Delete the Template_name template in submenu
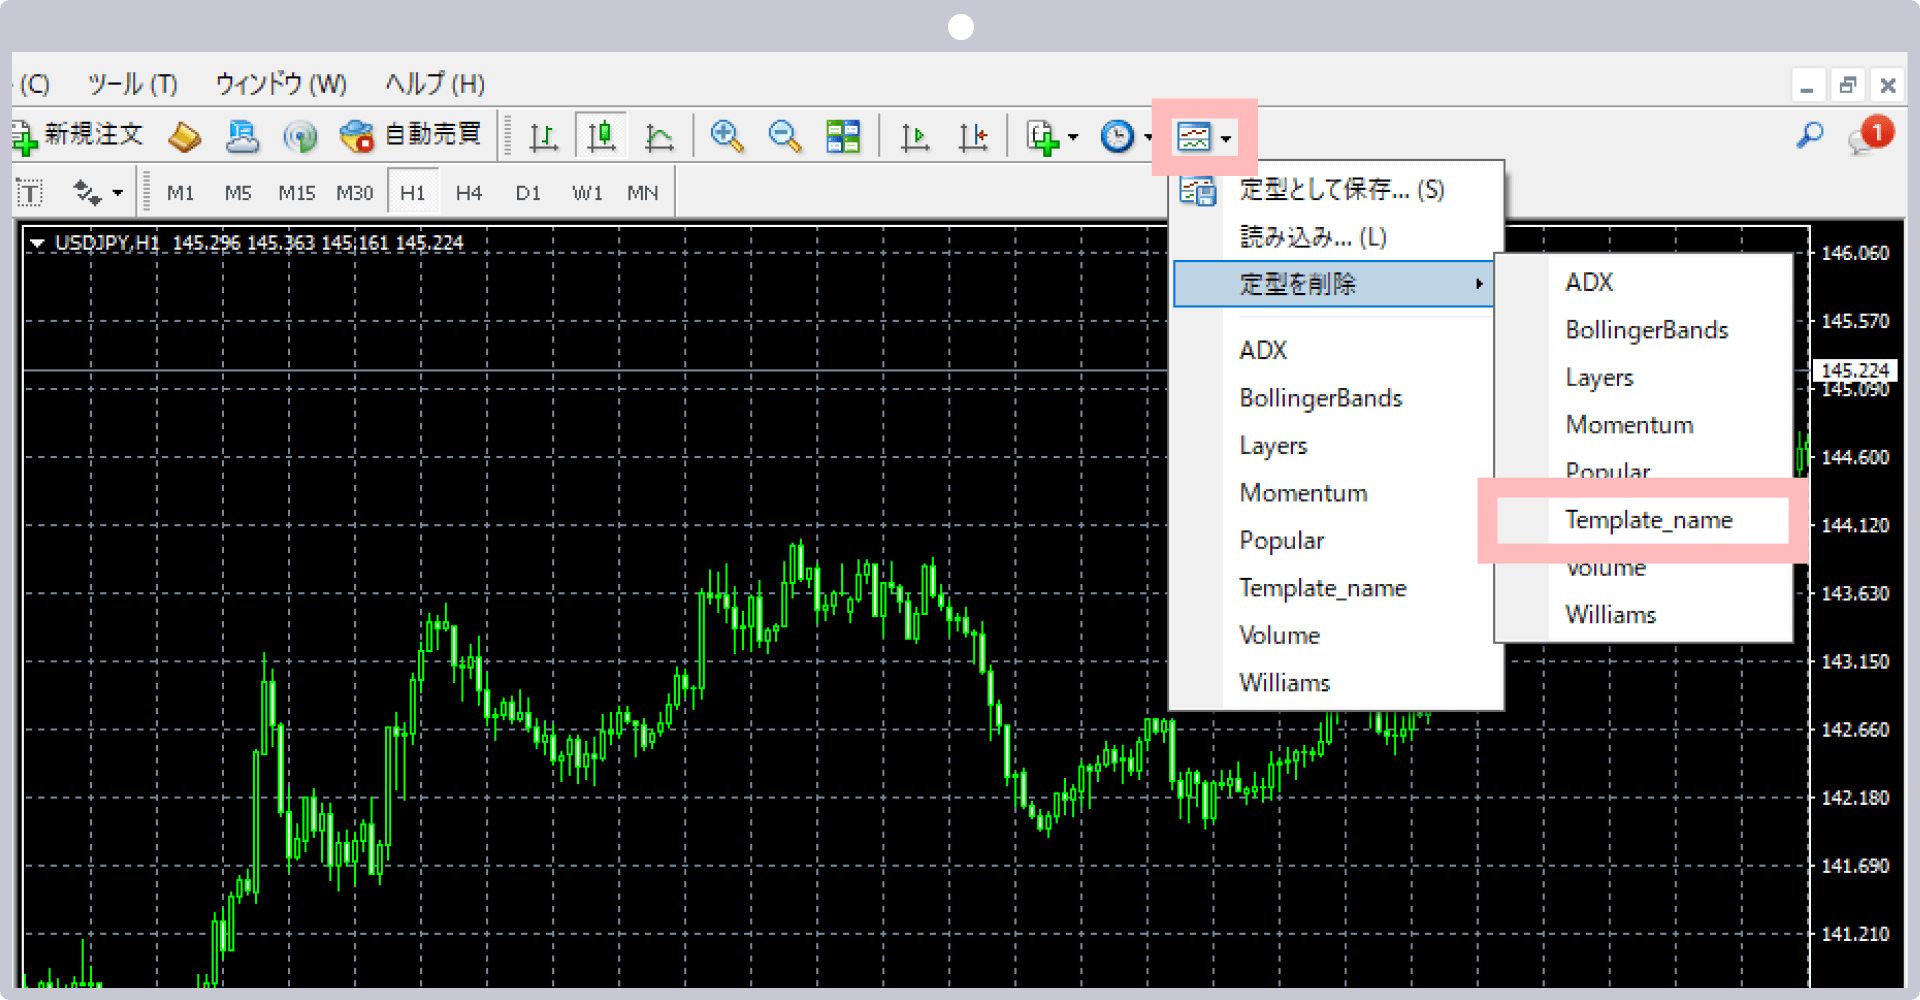1920x1000 pixels. pos(1648,520)
